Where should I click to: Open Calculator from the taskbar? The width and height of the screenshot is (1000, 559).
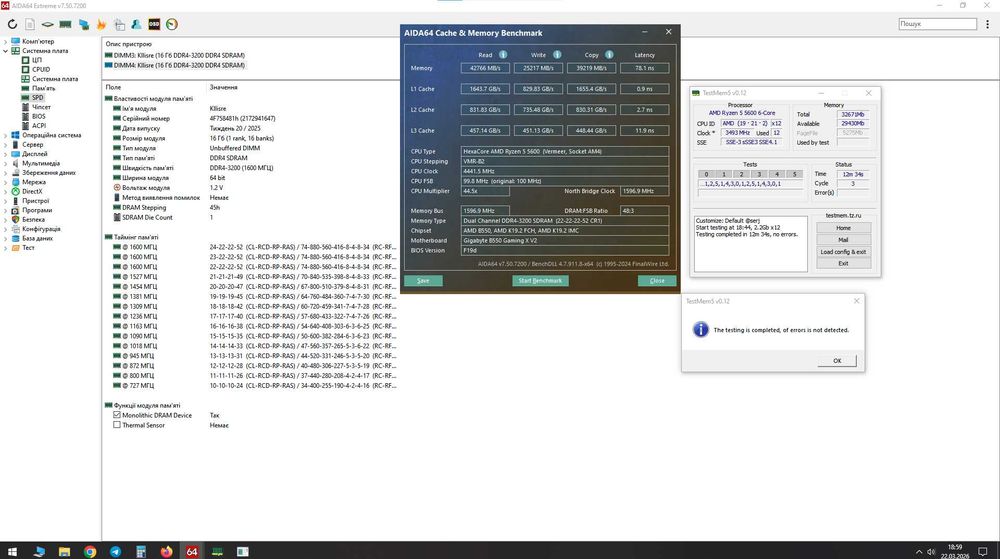(x=141, y=551)
